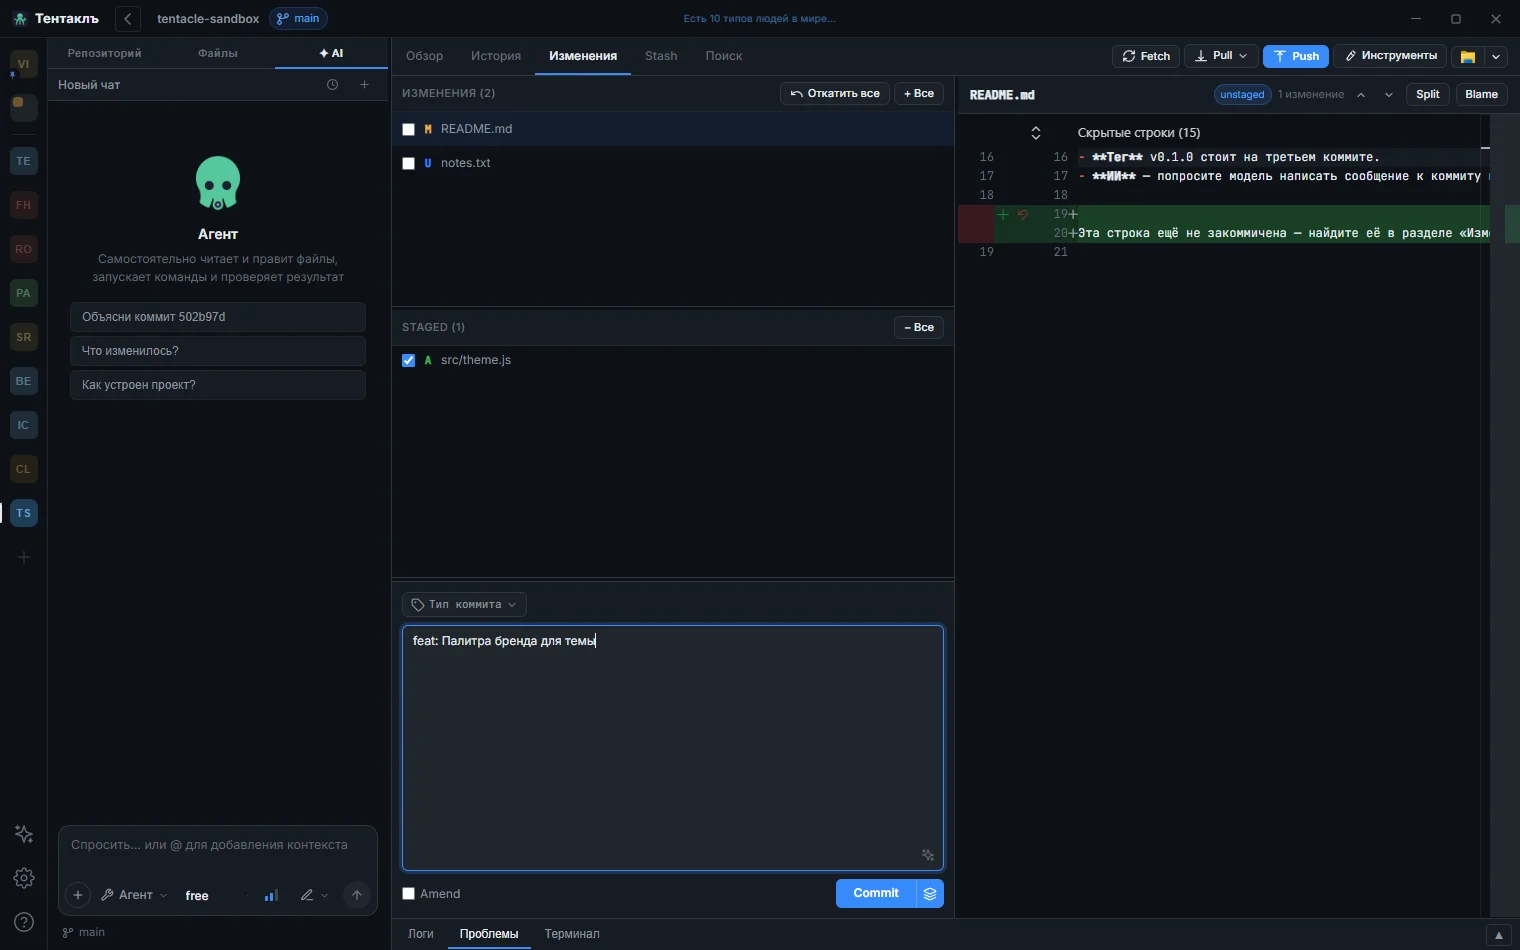The image size is (1520, 950).
Task: Open help question mark icon
Action: [24, 922]
